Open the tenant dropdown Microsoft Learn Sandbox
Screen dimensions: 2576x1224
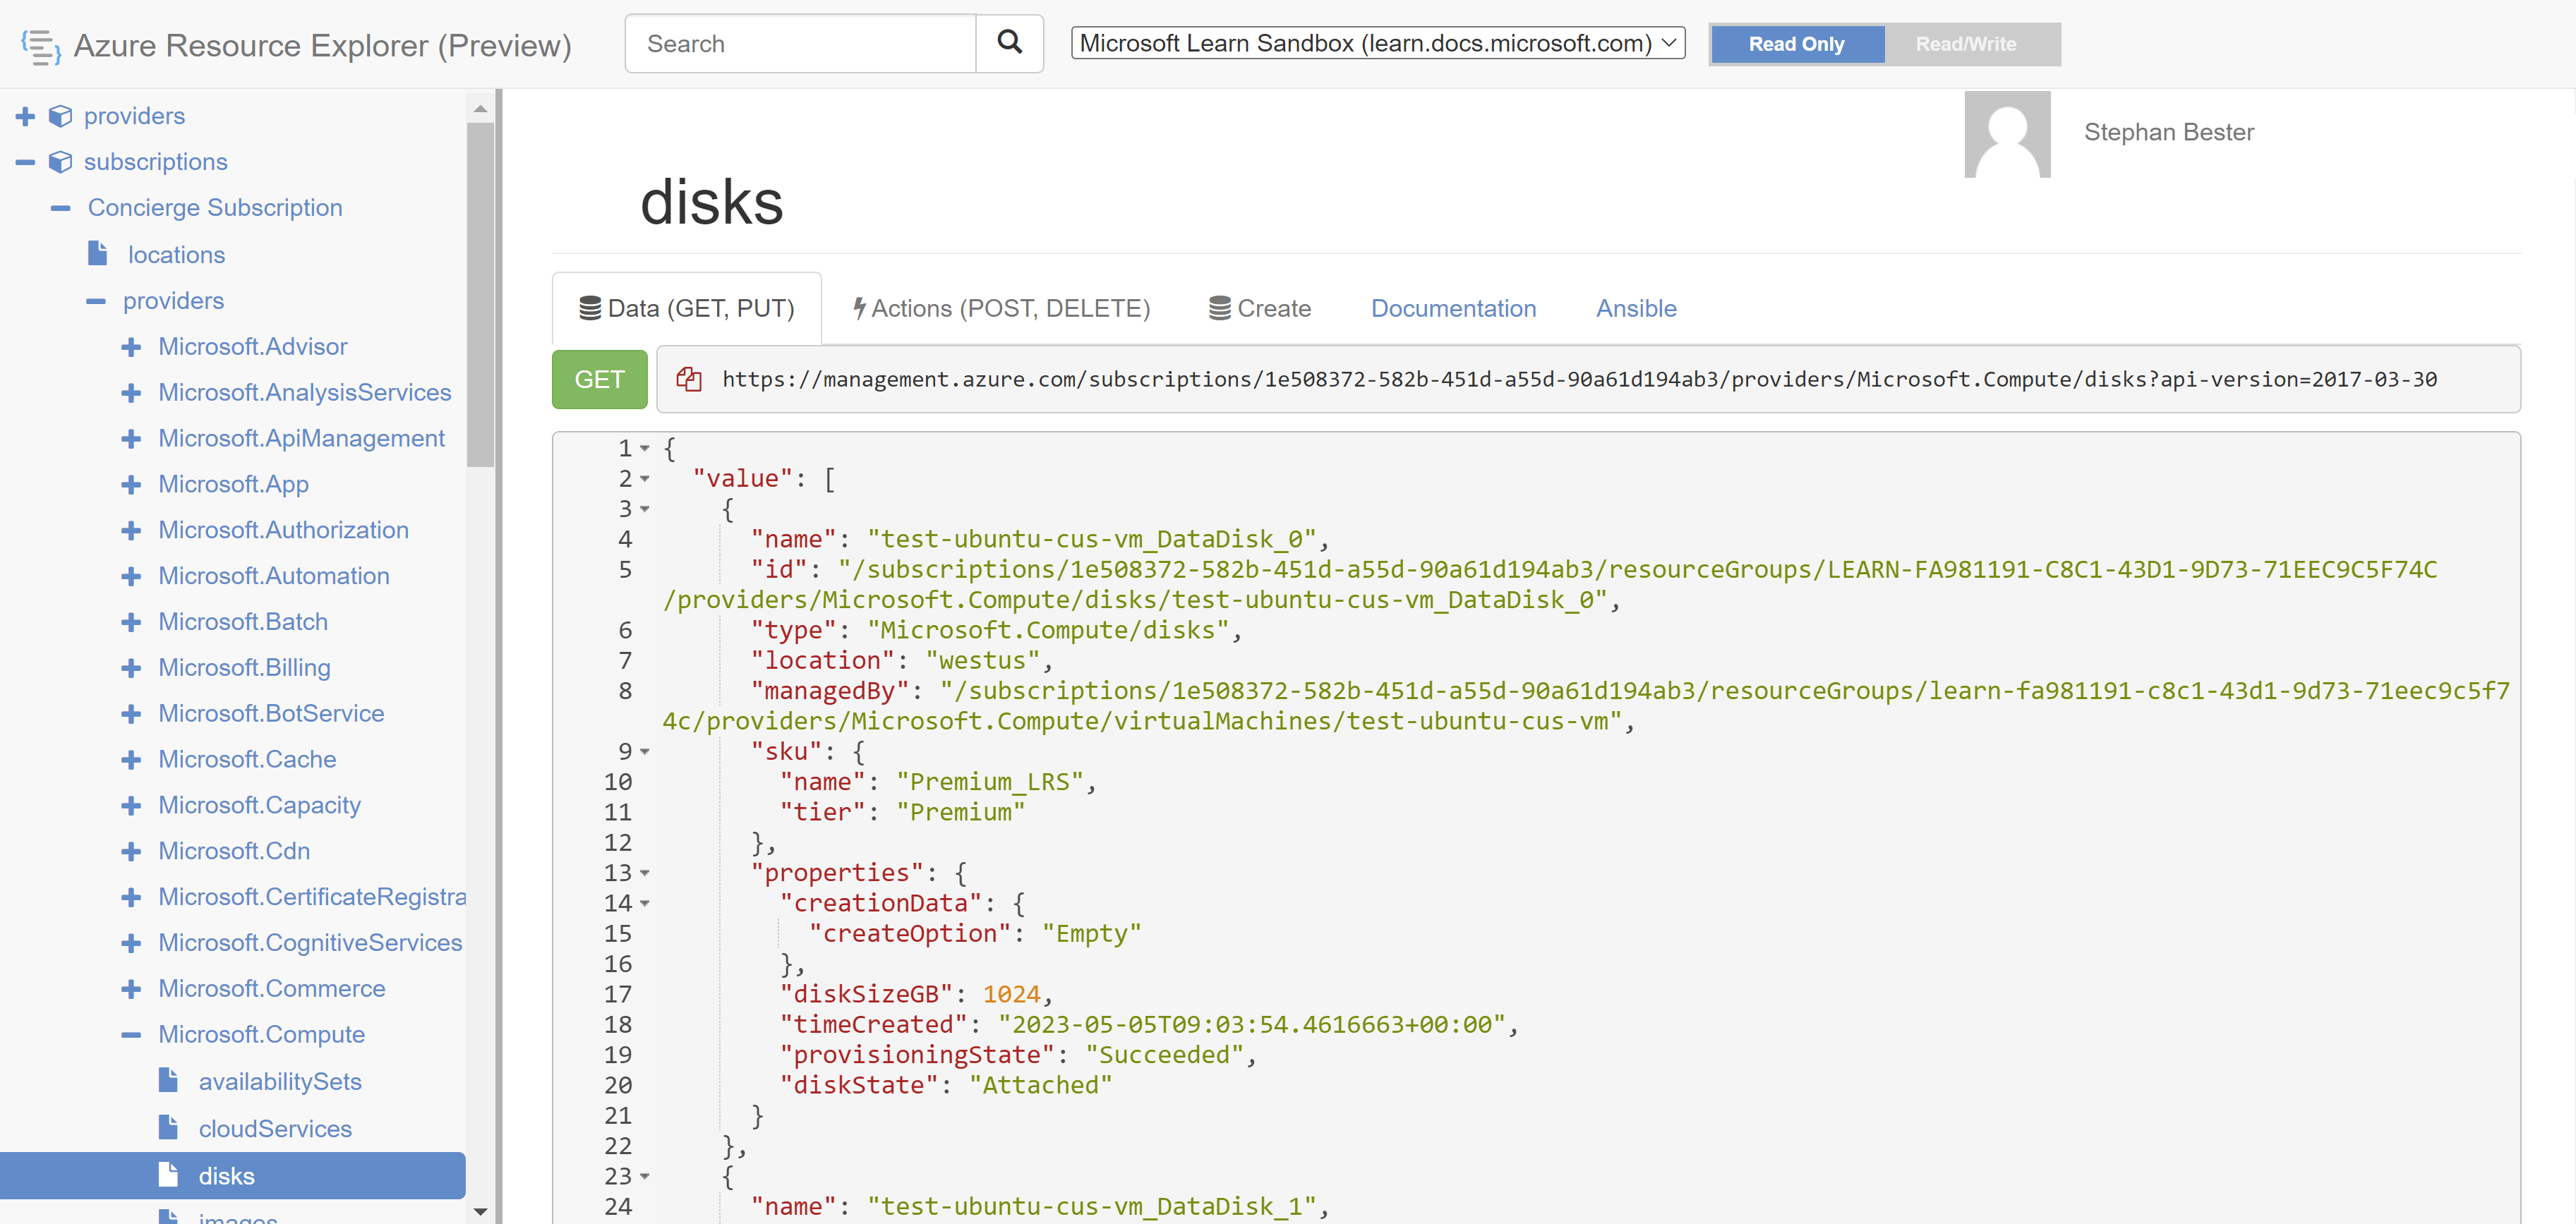click(x=1377, y=43)
